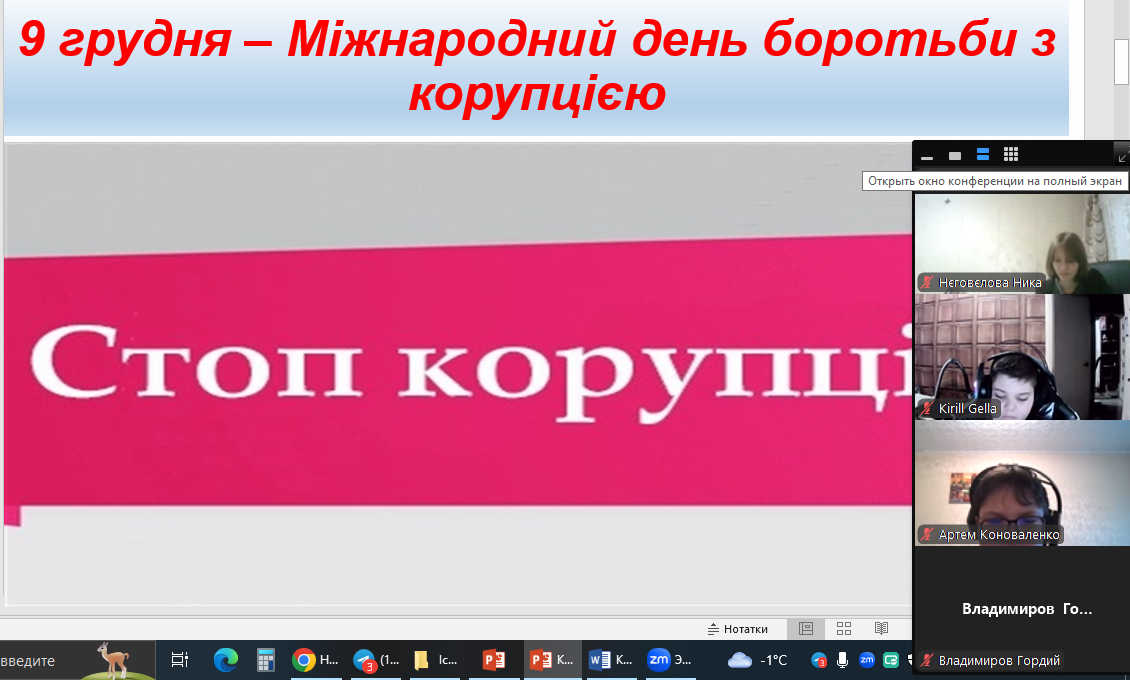Switch to the Word document in taskbar
This screenshot has width=1130, height=680.
[x=610, y=660]
